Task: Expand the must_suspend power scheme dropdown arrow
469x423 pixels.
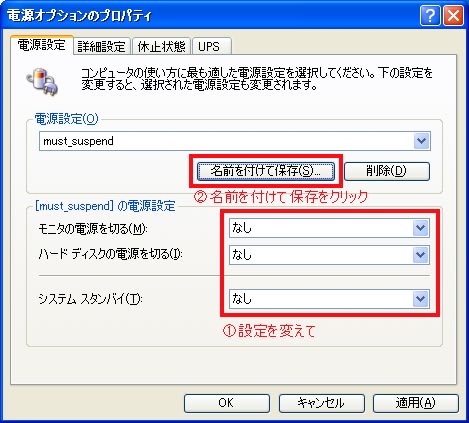Action: pos(421,141)
